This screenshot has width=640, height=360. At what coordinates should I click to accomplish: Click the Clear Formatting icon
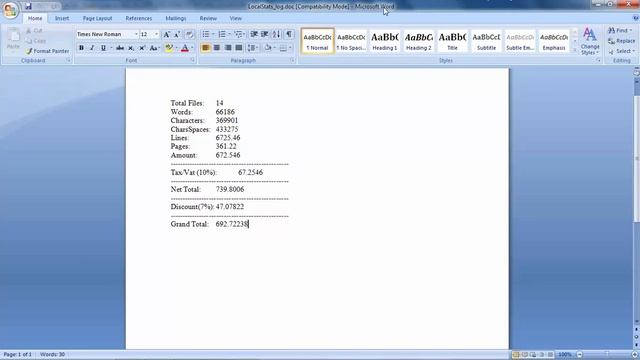(189, 35)
